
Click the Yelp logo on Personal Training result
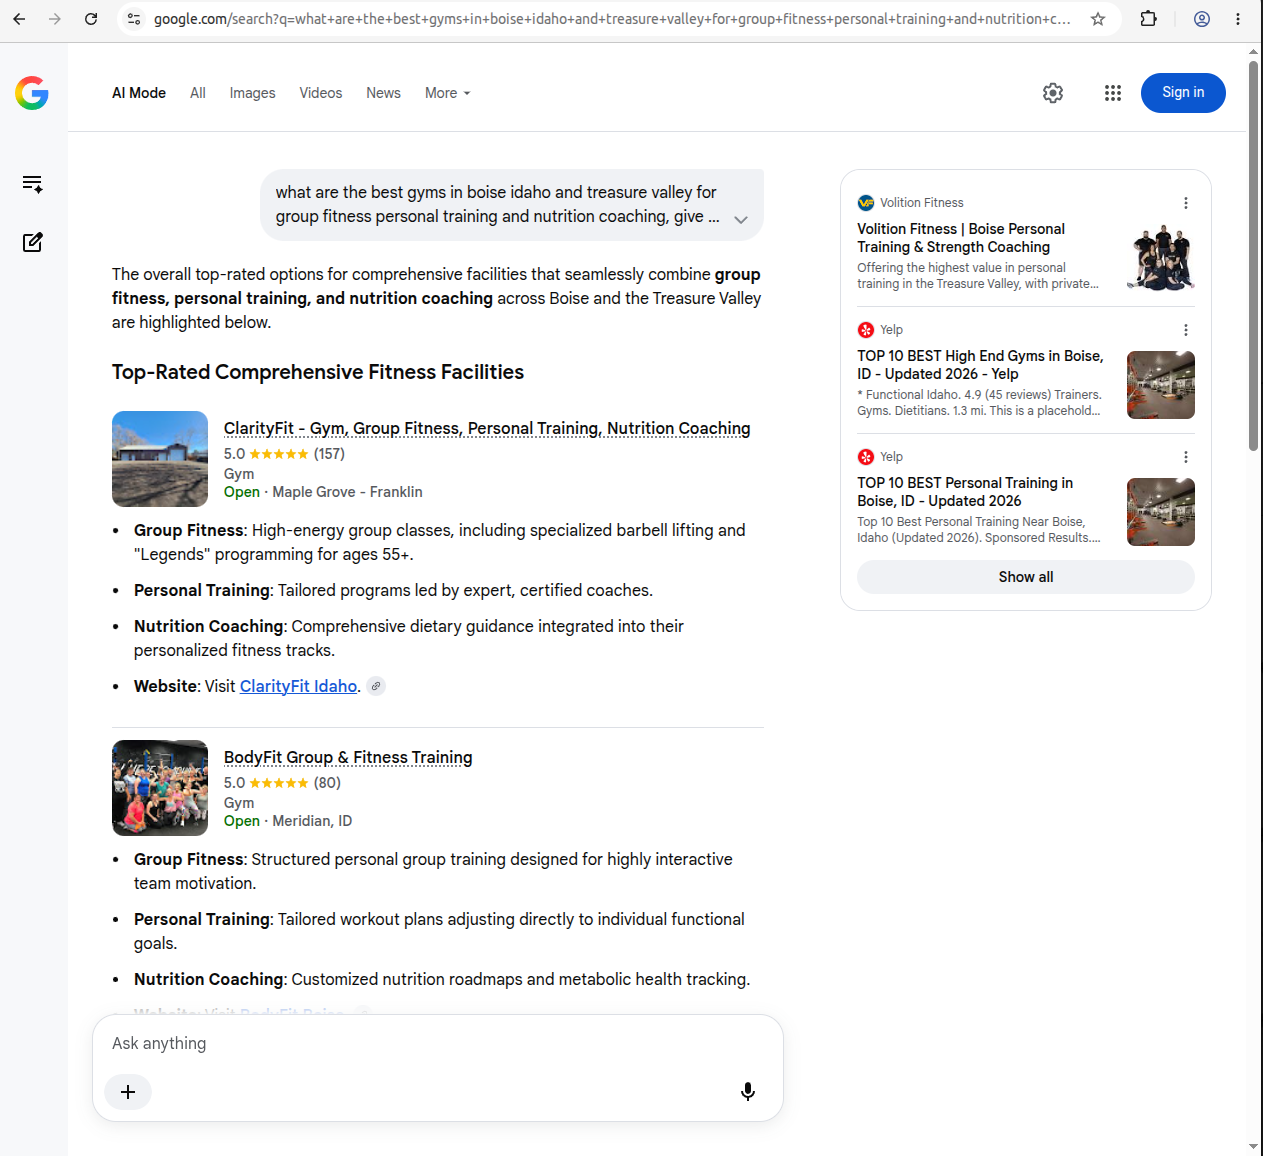(x=866, y=457)
